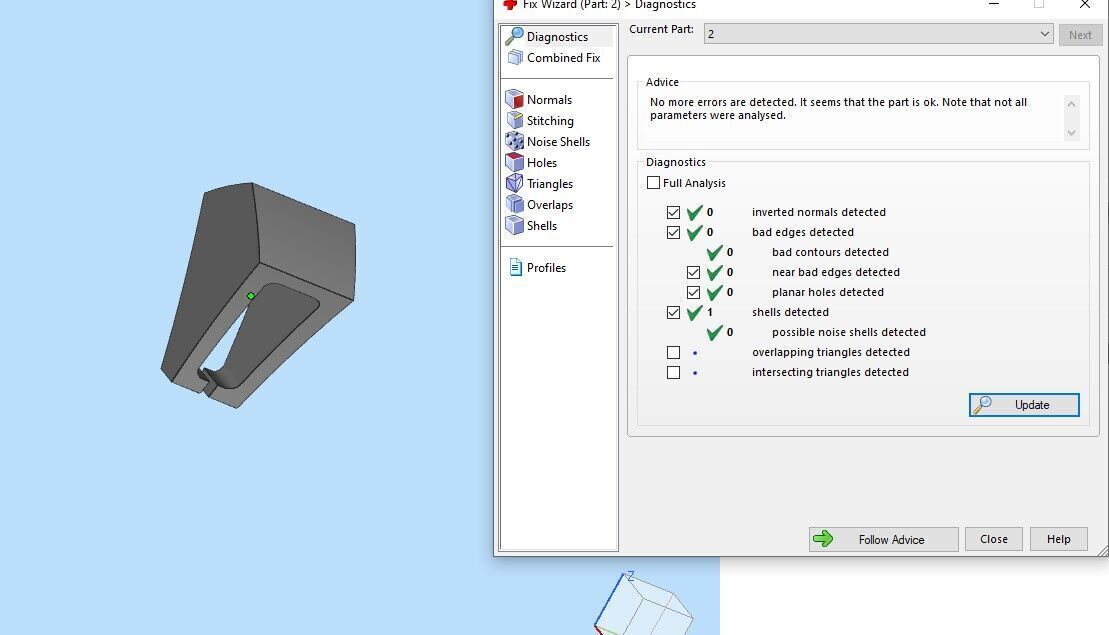Click Advice box scroll up arrow
This screenshot has height=635, width=1109.
coord(1072,104)
